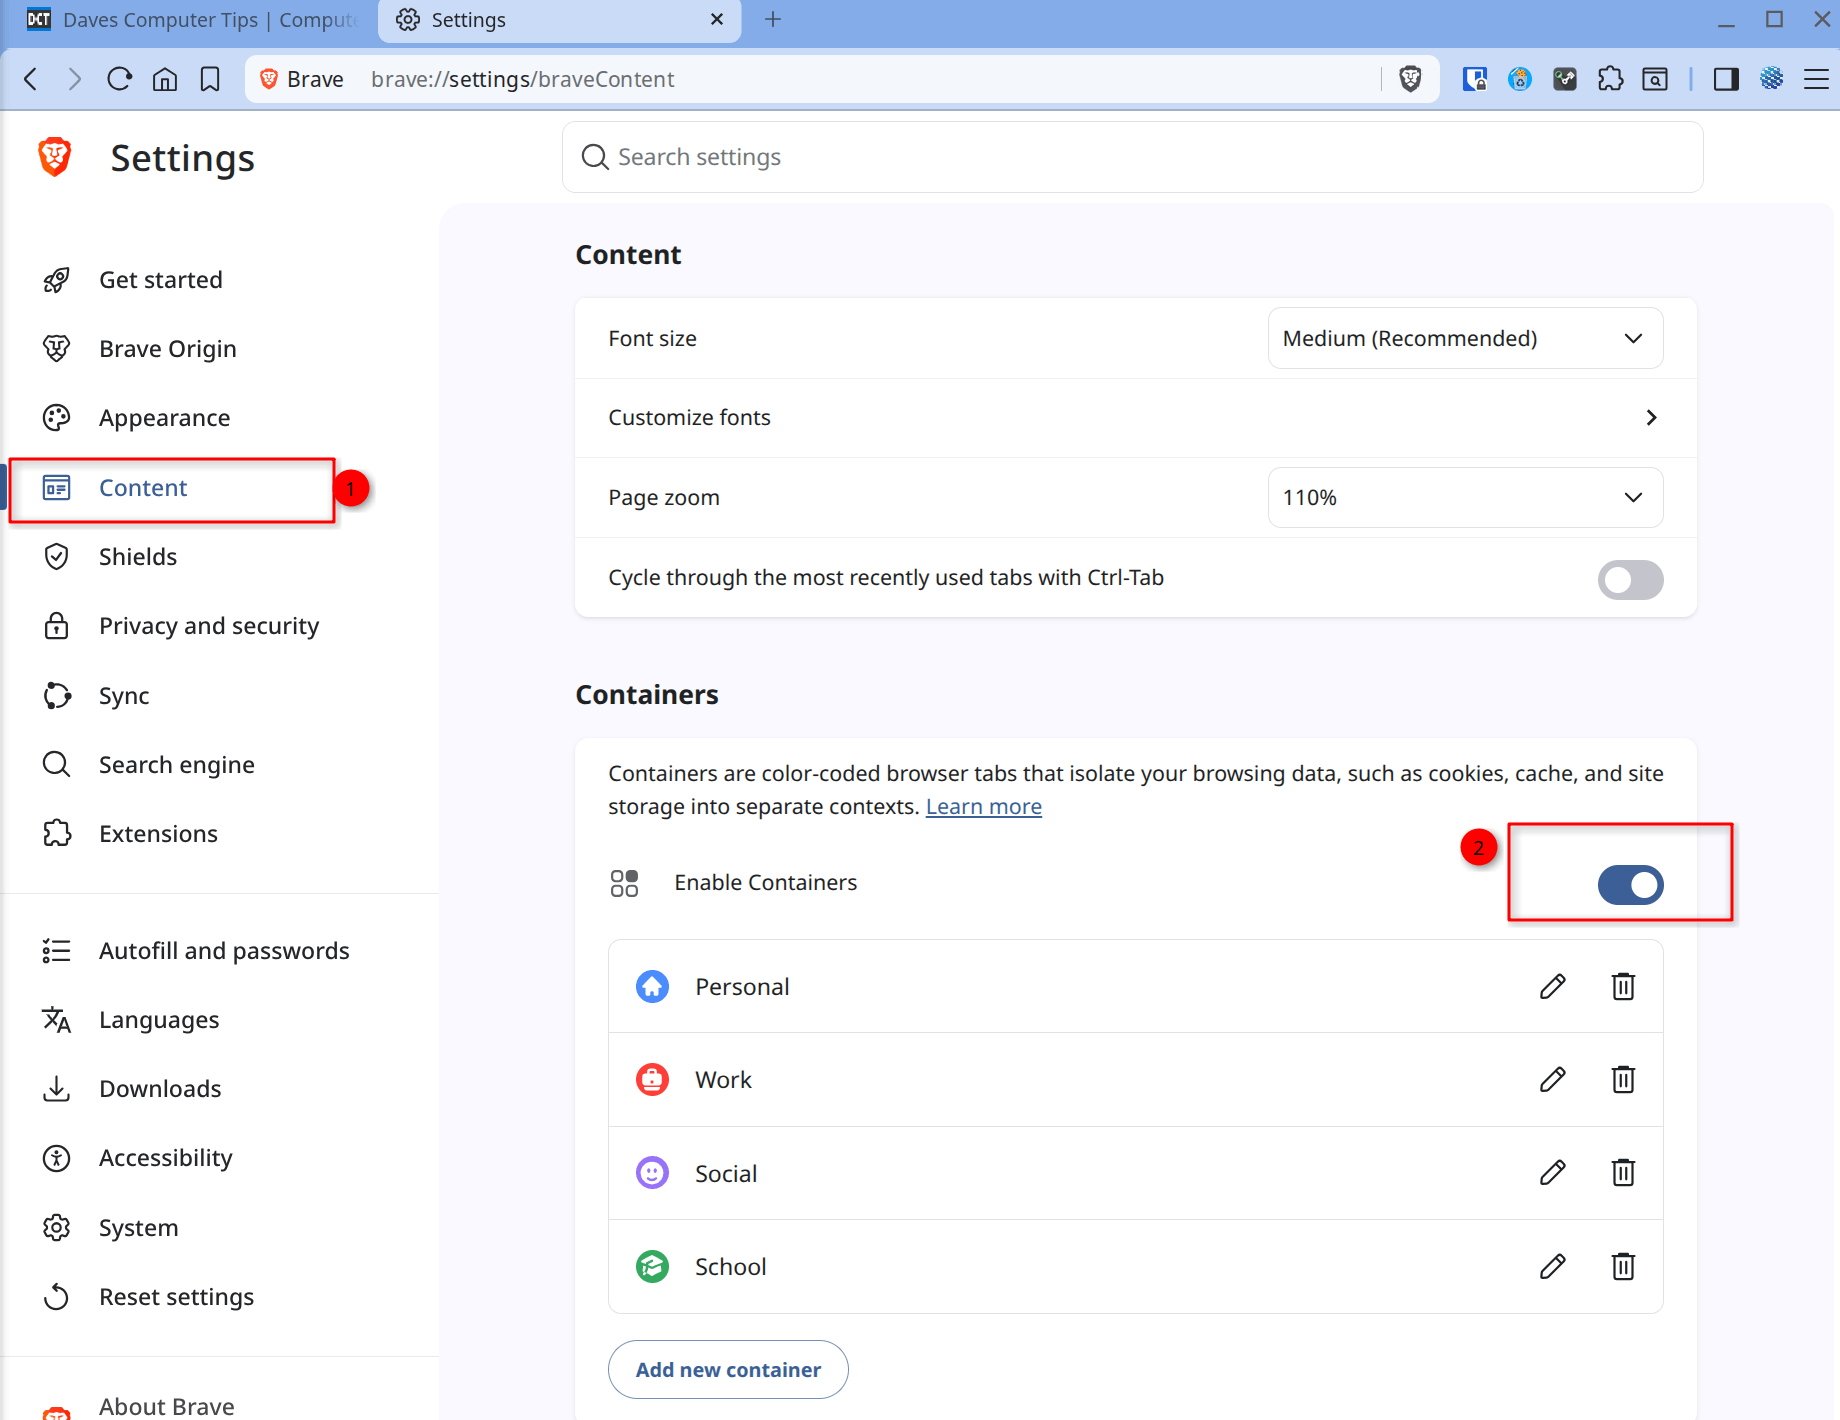Click Add new container button

tap(728, 1370)
